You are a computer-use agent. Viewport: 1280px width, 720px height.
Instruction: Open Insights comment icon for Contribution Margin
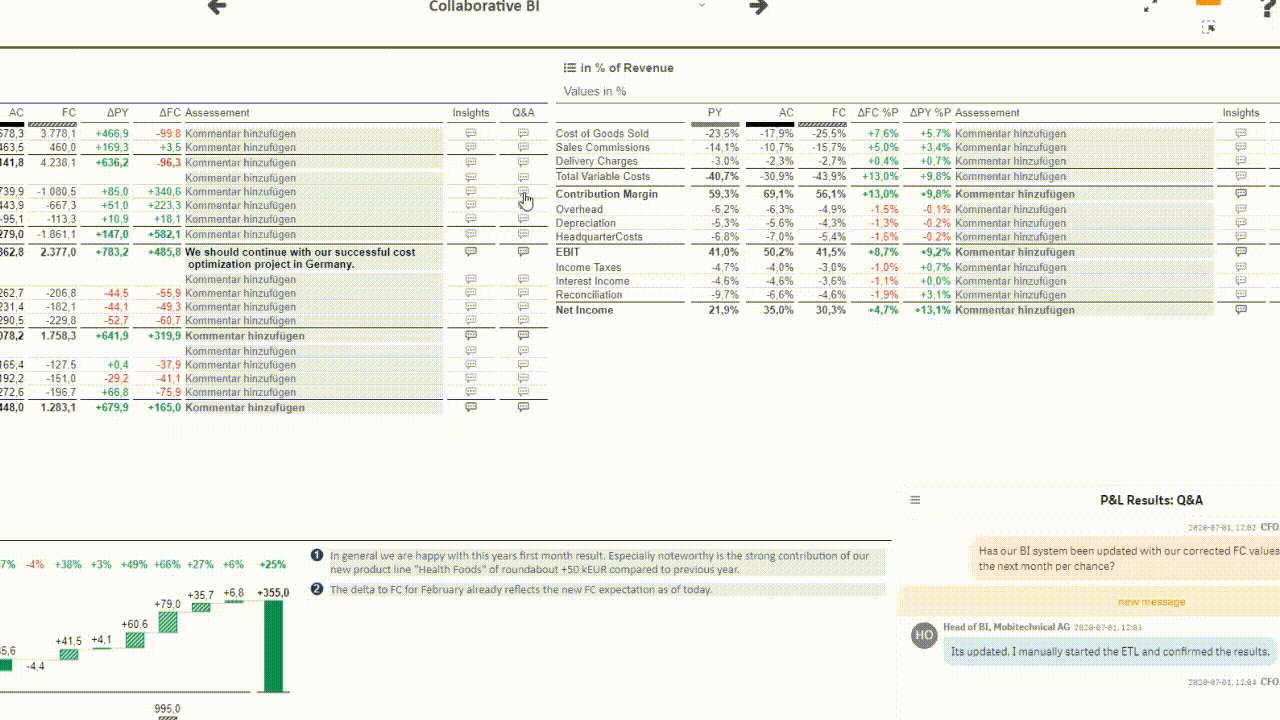1241,194
